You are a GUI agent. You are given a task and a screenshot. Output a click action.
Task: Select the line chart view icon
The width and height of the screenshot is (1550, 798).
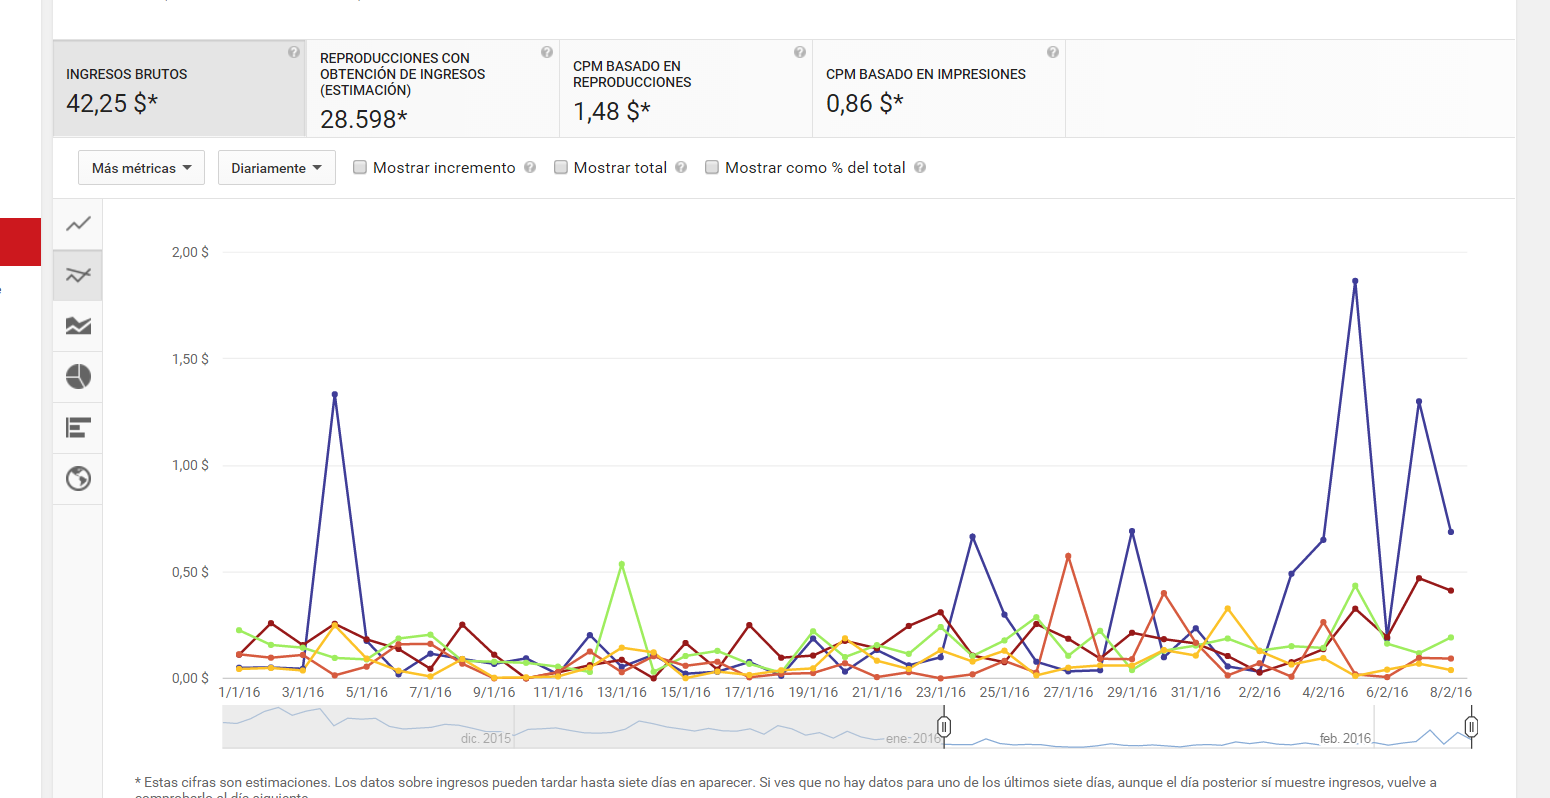coord(78,224)
